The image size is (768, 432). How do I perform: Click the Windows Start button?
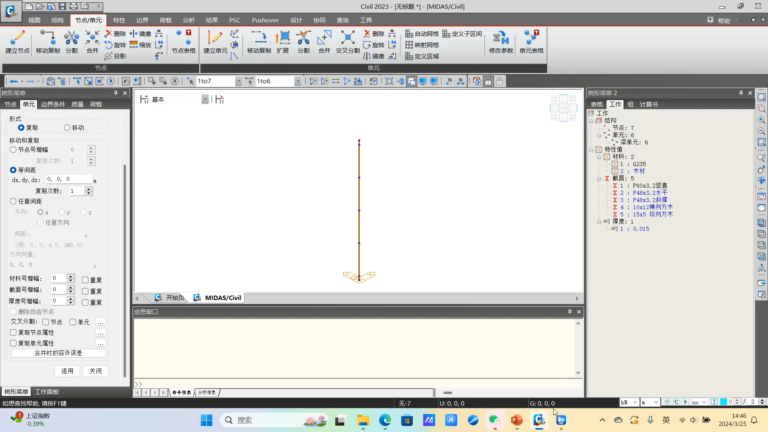pos(207,420)
